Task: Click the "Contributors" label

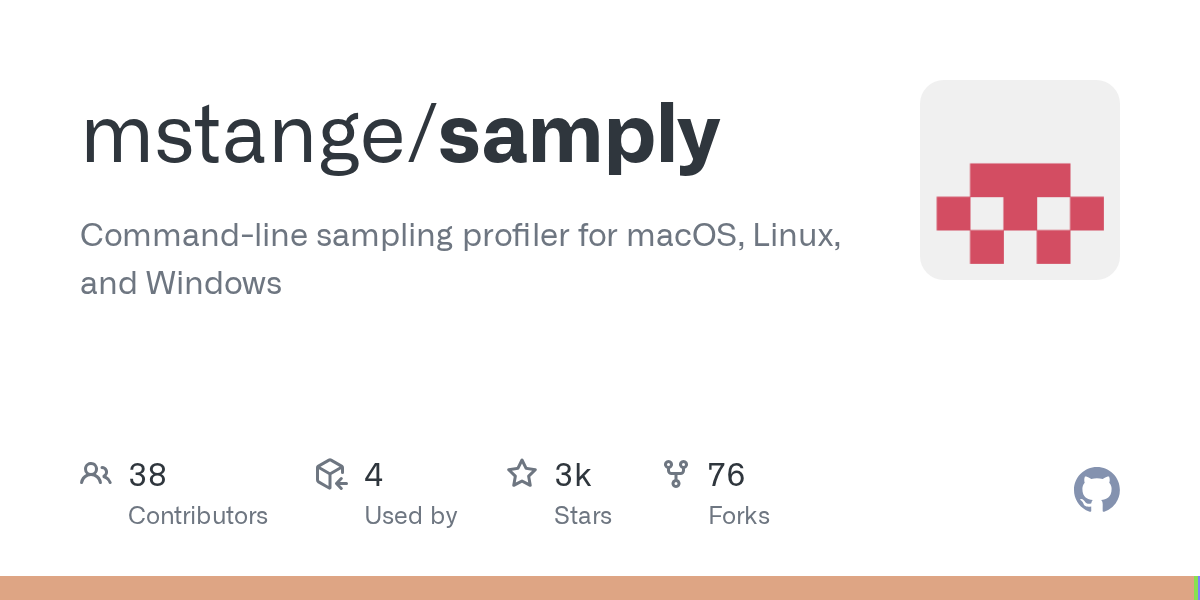Action: (x=198, y=516)
